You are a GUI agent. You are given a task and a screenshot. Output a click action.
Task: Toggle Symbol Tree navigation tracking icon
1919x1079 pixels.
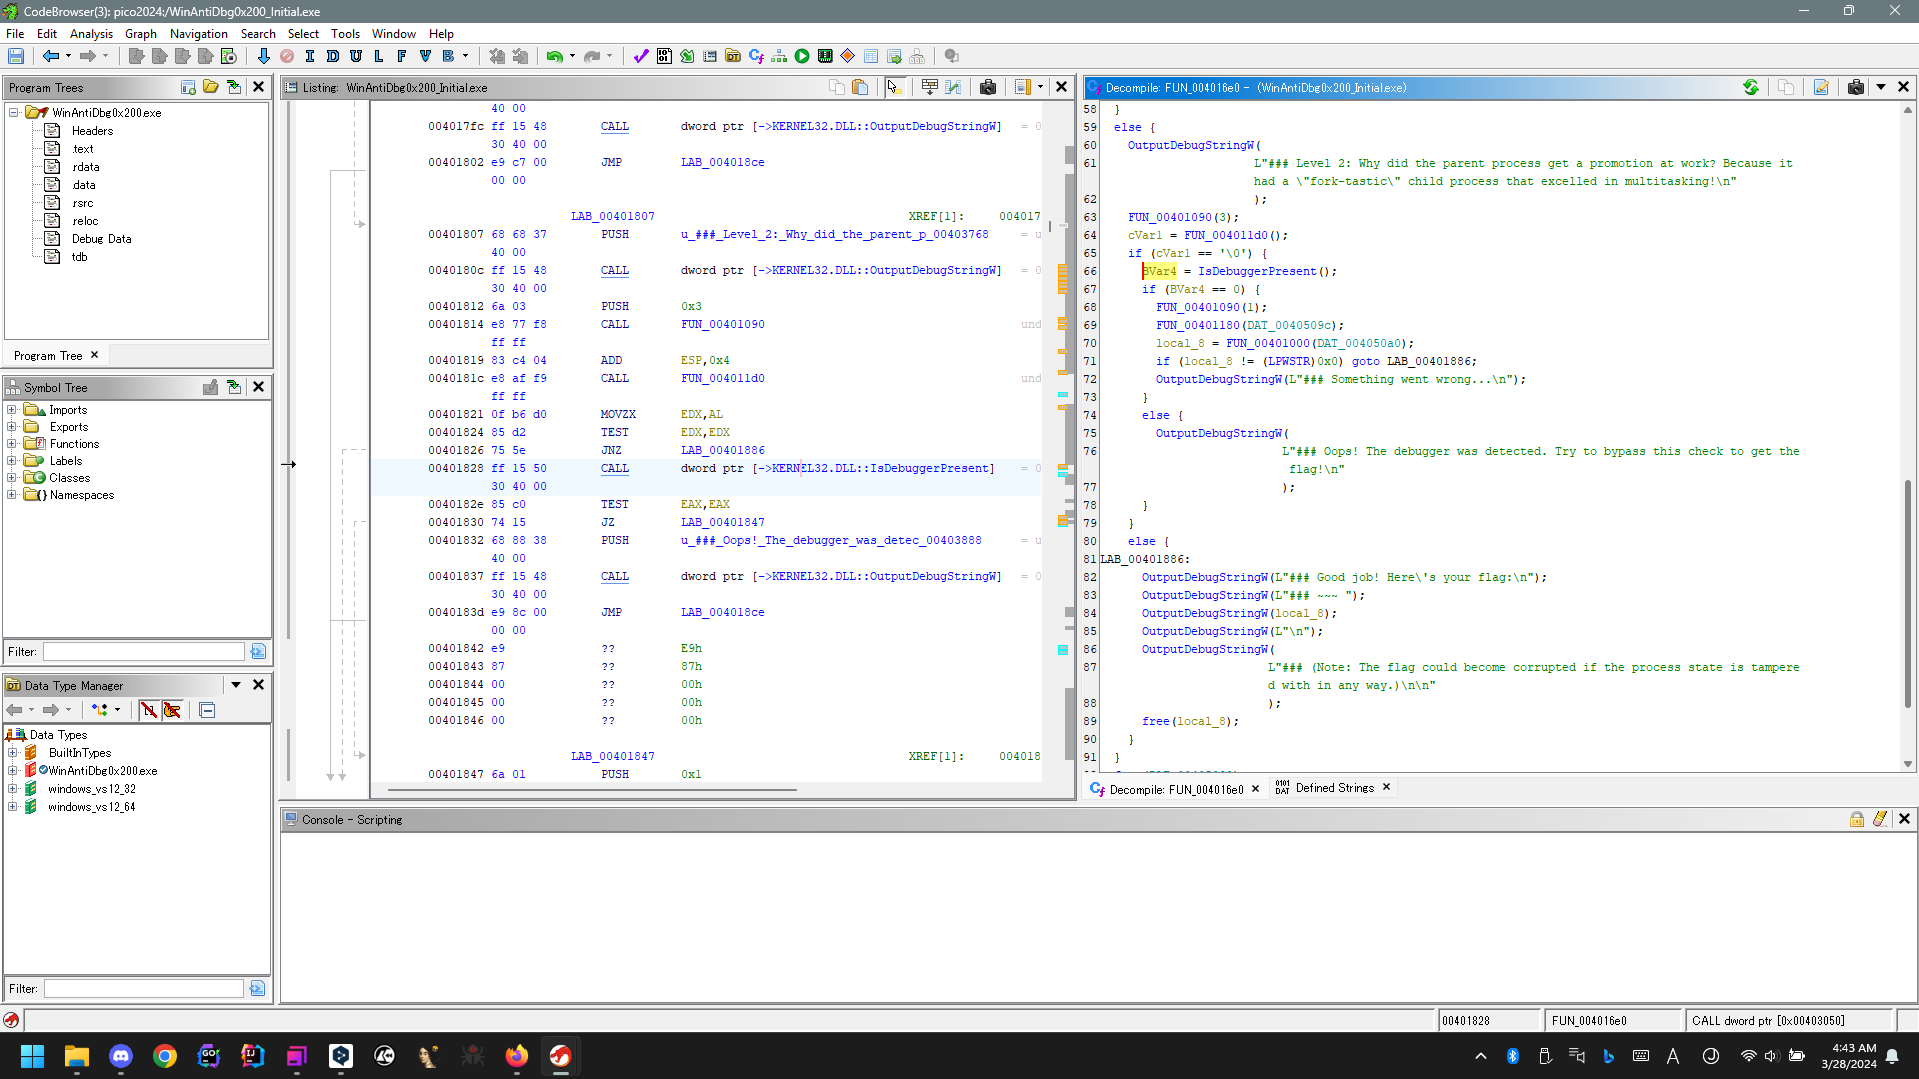point(234,387)
